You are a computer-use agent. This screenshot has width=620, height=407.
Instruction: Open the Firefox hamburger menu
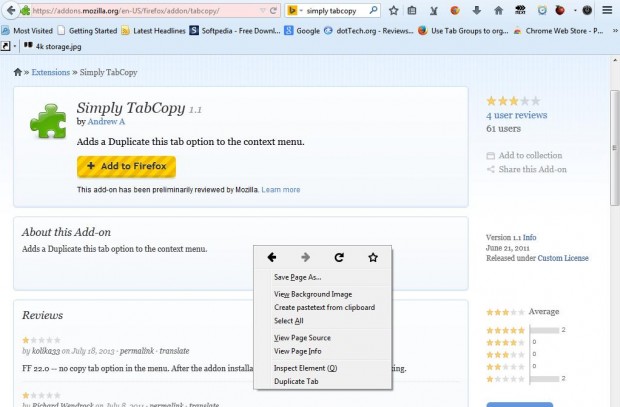[x=607, y=10]
